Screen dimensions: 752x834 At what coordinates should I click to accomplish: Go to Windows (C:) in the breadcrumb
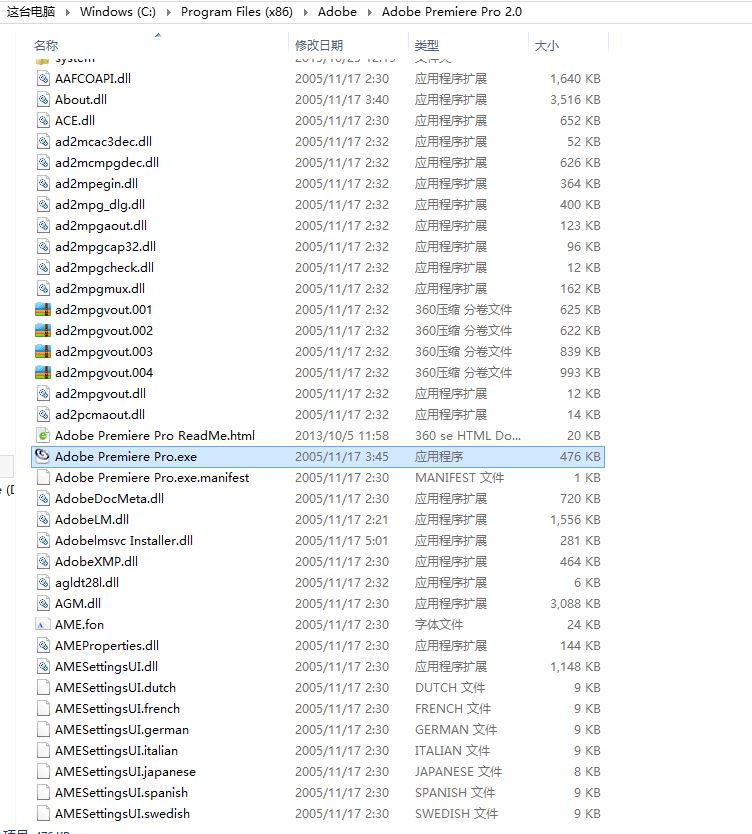[118, 12]
